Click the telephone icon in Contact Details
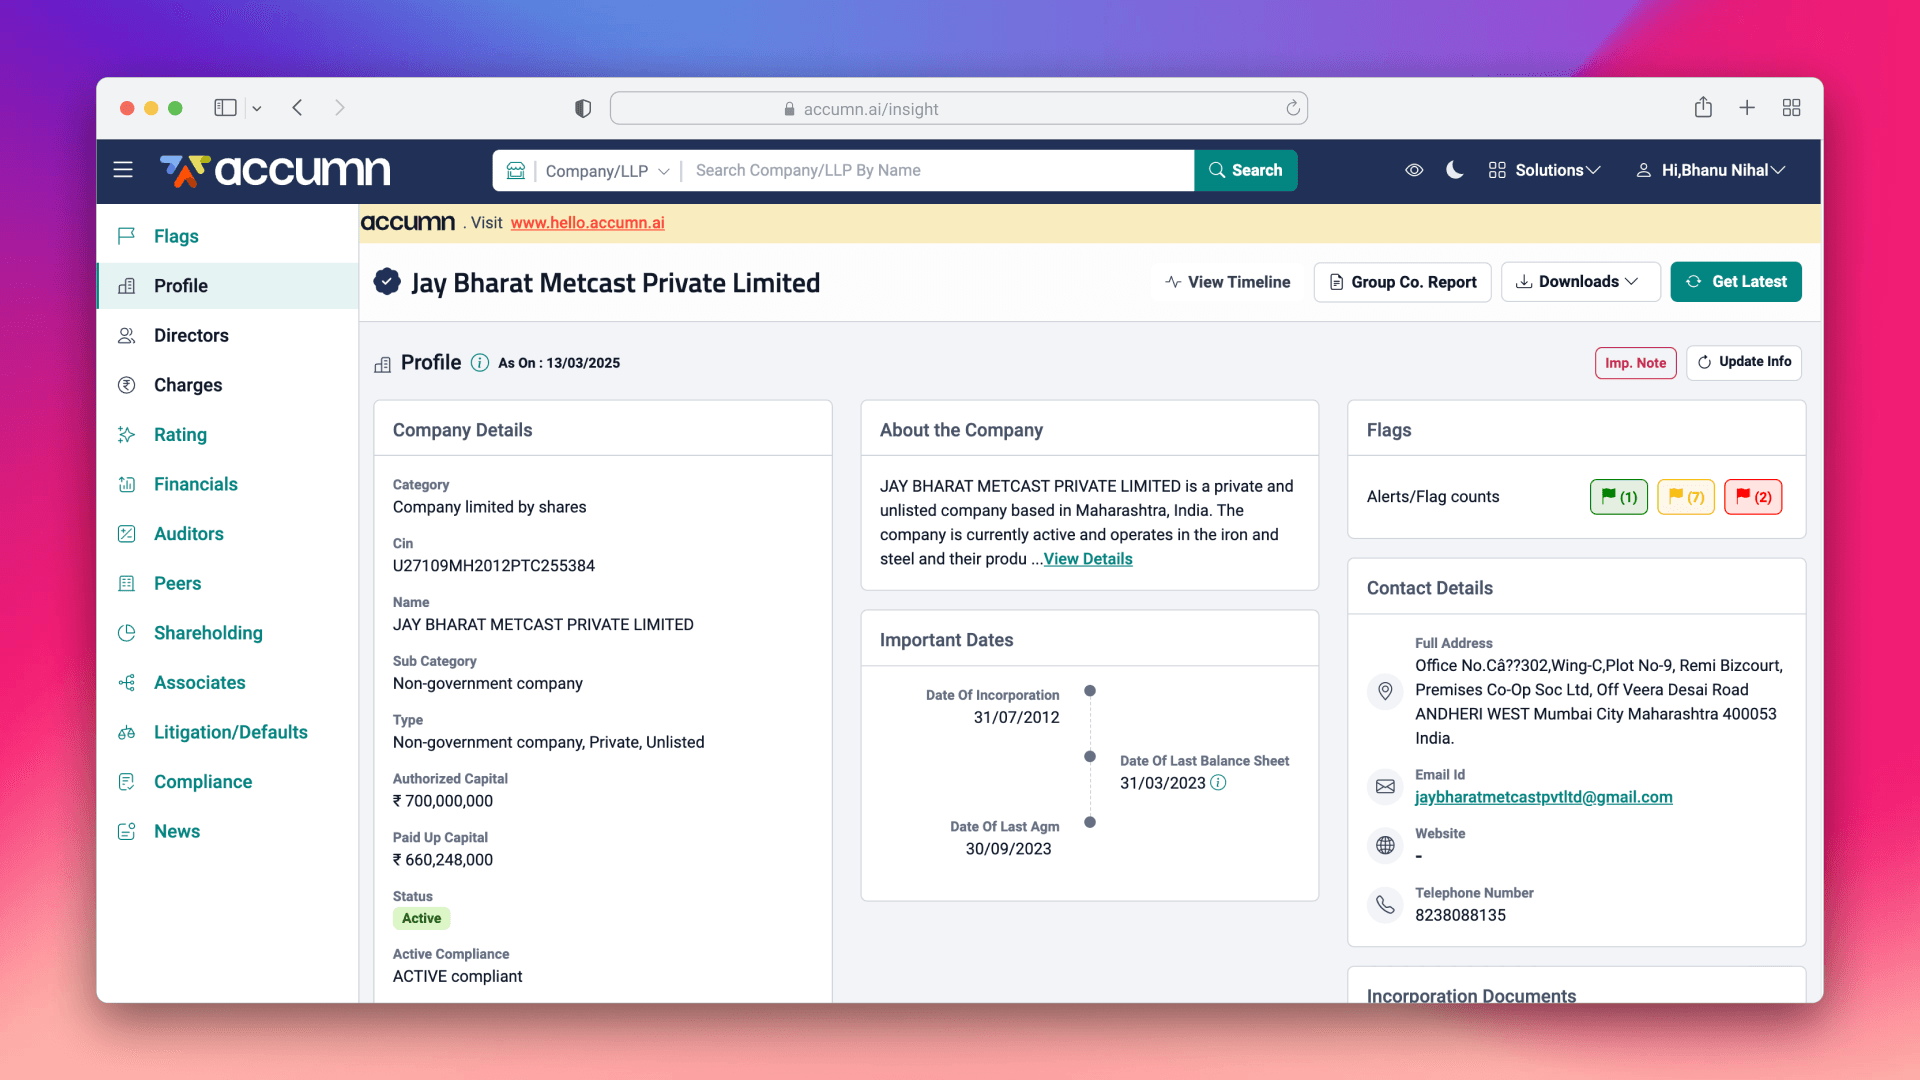The image size is (1920, 1080). pyautogui.click(x=1385, y=905)
